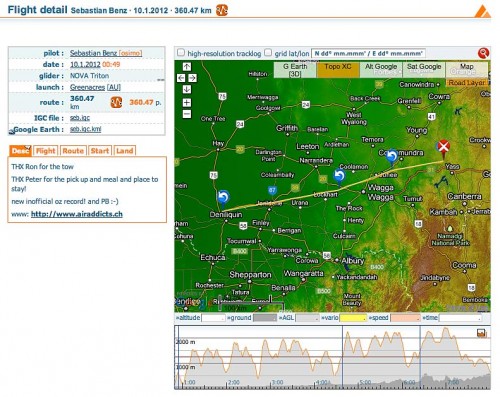Click the turnpoint marker near Coolamon
This screenshot has height=397, width=500.
click(x=339, y=176)
